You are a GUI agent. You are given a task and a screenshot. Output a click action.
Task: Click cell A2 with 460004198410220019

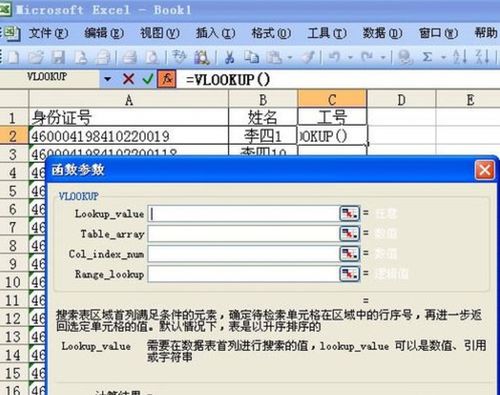(x=129, y=136)
